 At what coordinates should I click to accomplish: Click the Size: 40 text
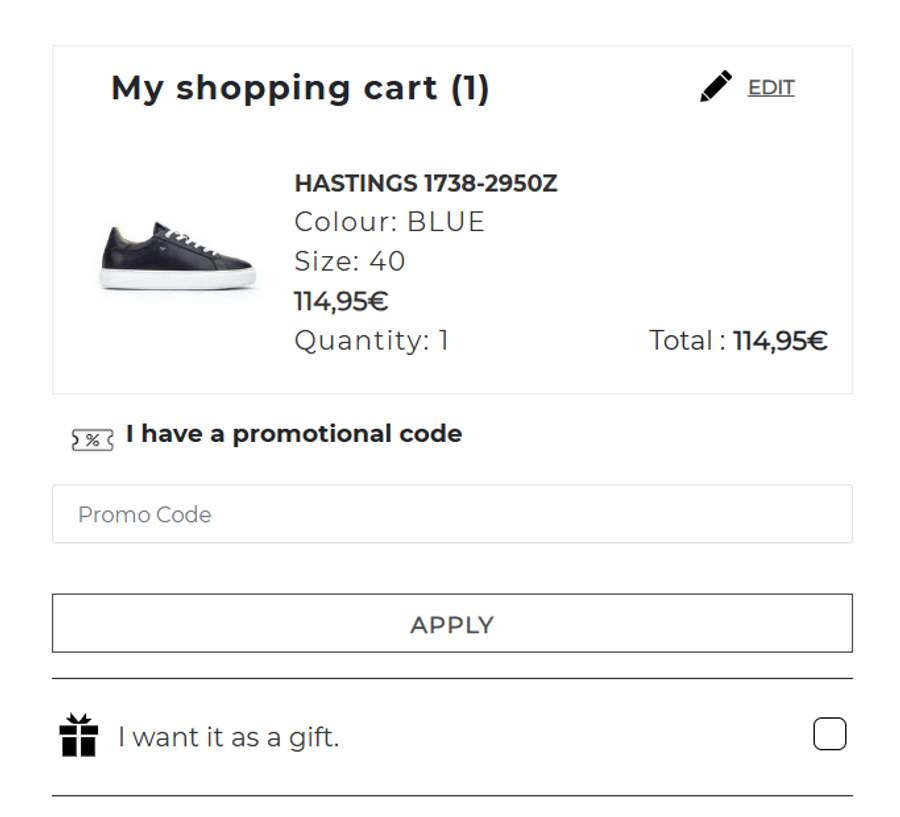coord(349,262)
